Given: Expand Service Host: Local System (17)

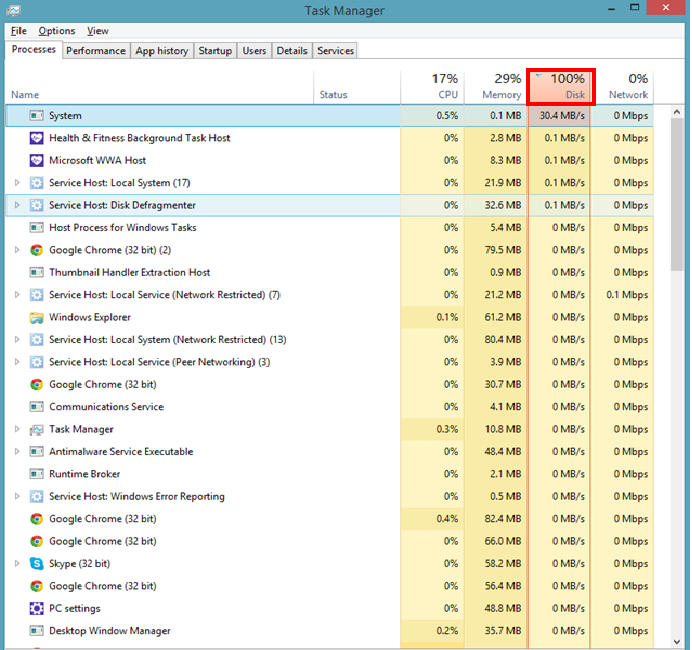Looking at the screenshot, I should (17, 183).
